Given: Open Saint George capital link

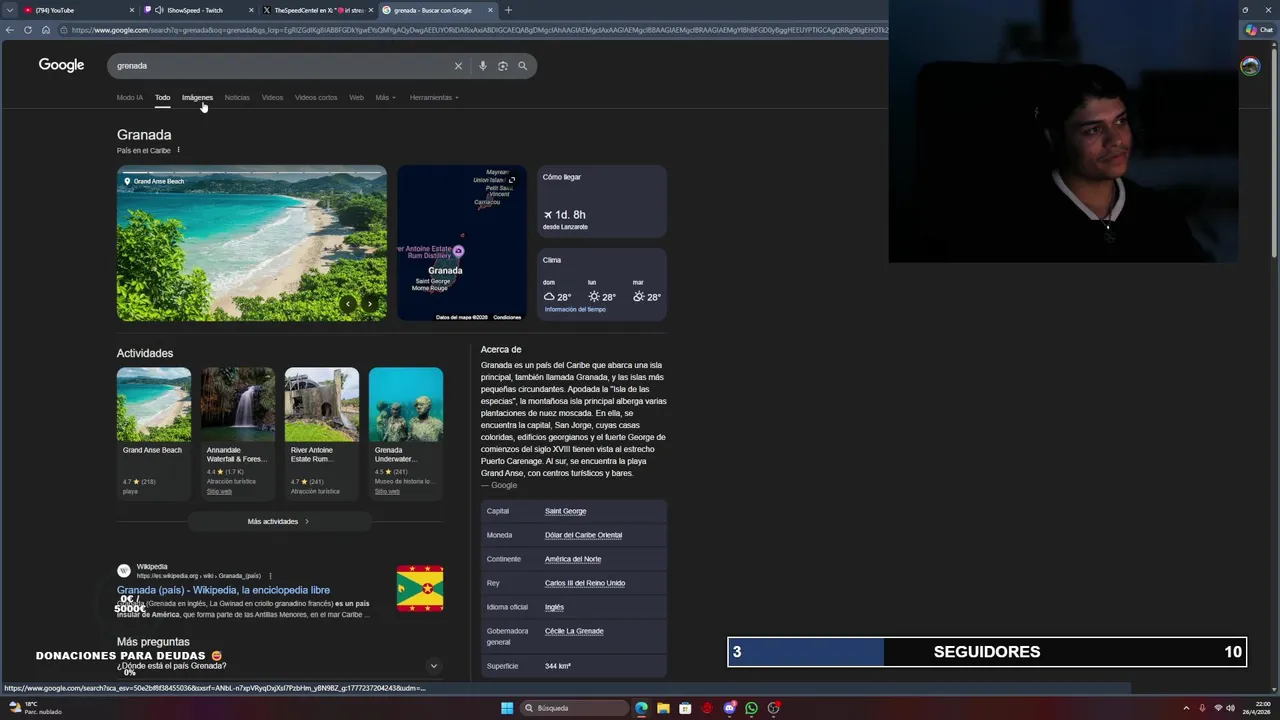Looking at the screenshot, I should 565,511.
